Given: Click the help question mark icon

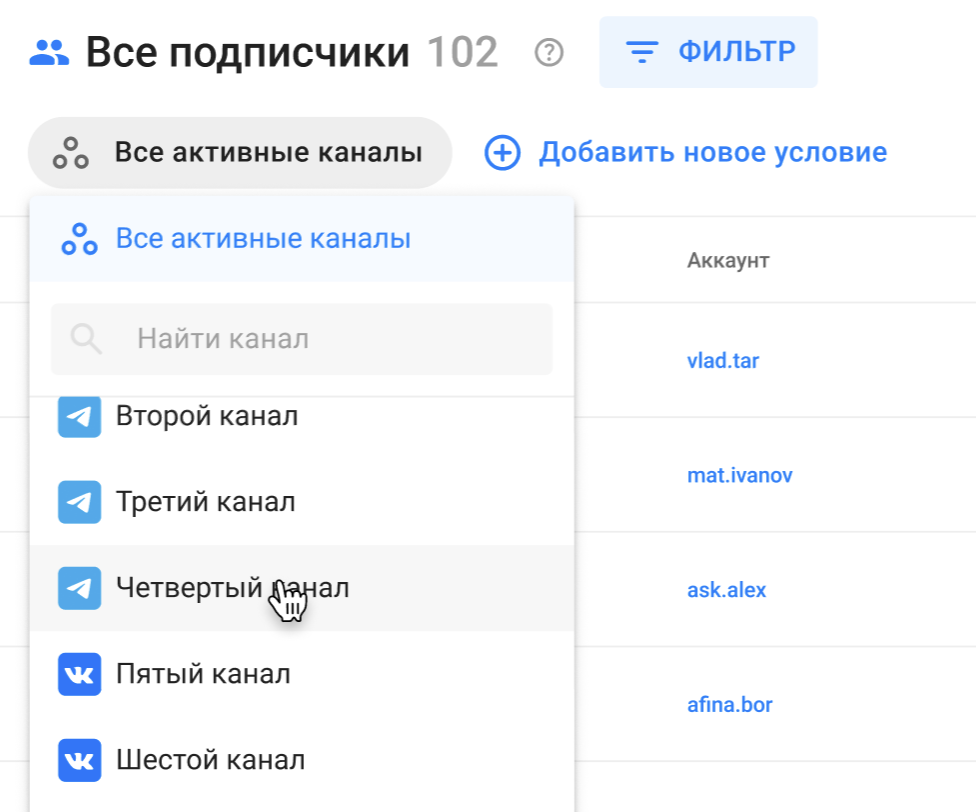Looking at the screenshot, I should point(549,52).
